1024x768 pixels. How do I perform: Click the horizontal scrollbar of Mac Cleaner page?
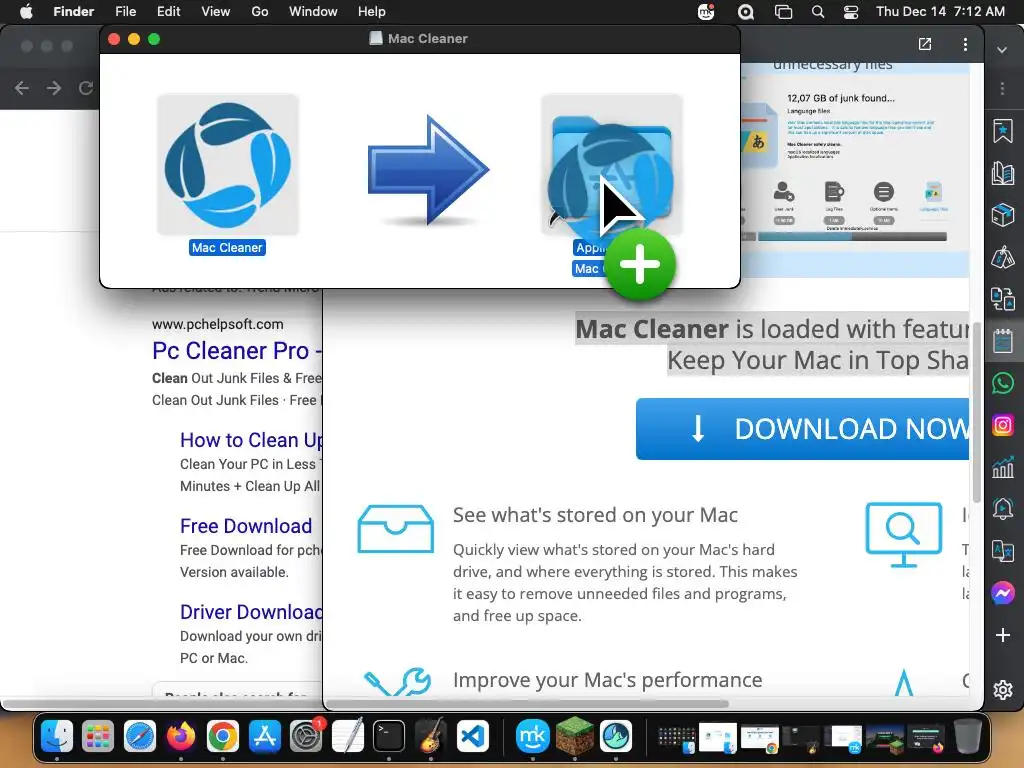click(527, 703)
